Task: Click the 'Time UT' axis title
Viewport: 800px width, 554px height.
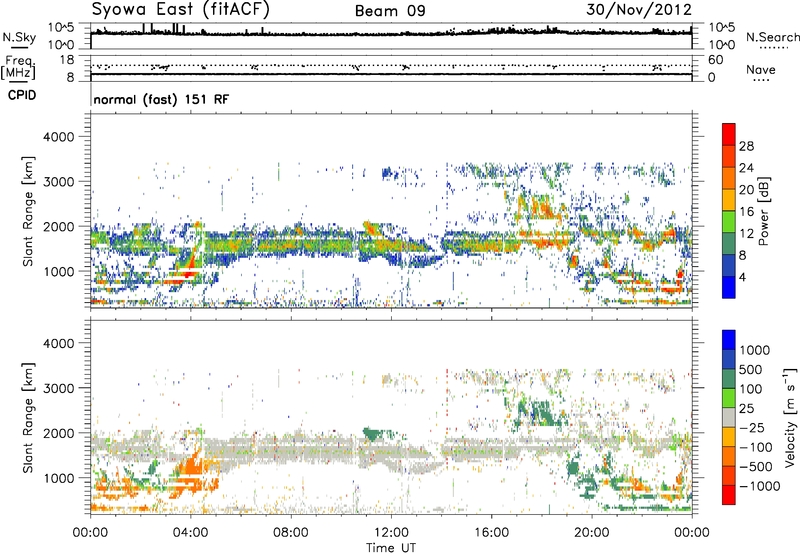Action: click(x=391, y=548)
